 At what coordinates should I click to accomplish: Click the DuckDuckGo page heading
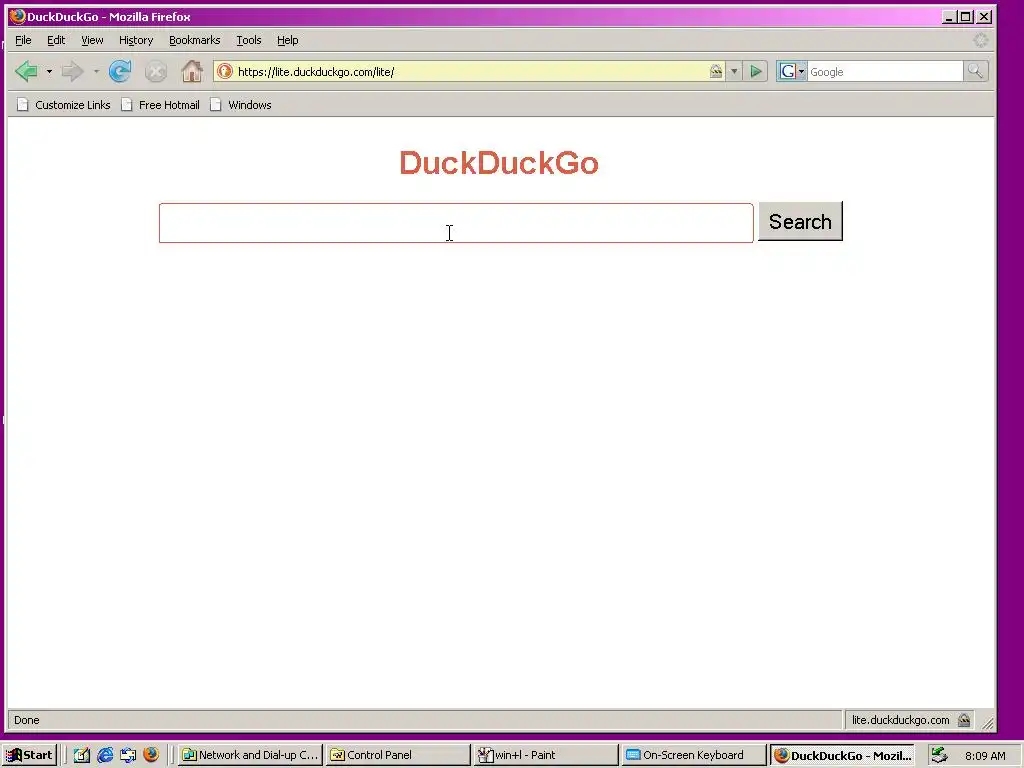point(499,163)
